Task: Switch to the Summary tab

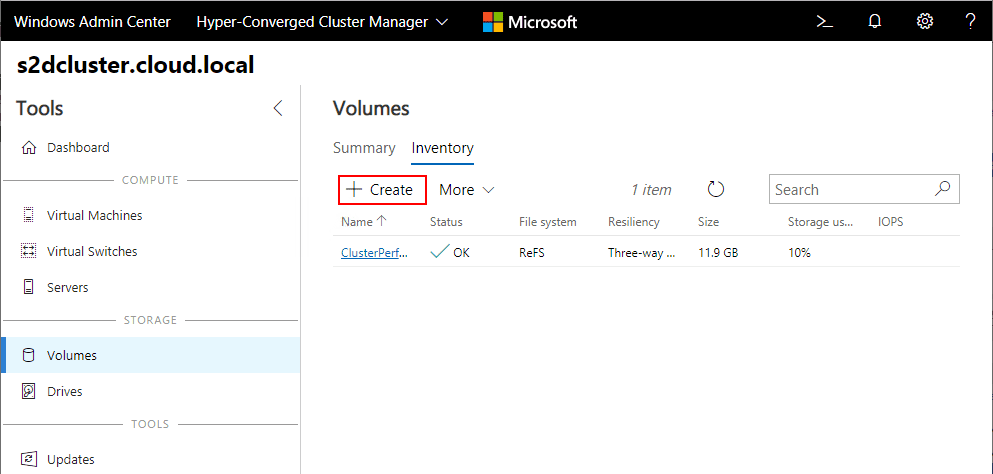Action: coord(364,148)
